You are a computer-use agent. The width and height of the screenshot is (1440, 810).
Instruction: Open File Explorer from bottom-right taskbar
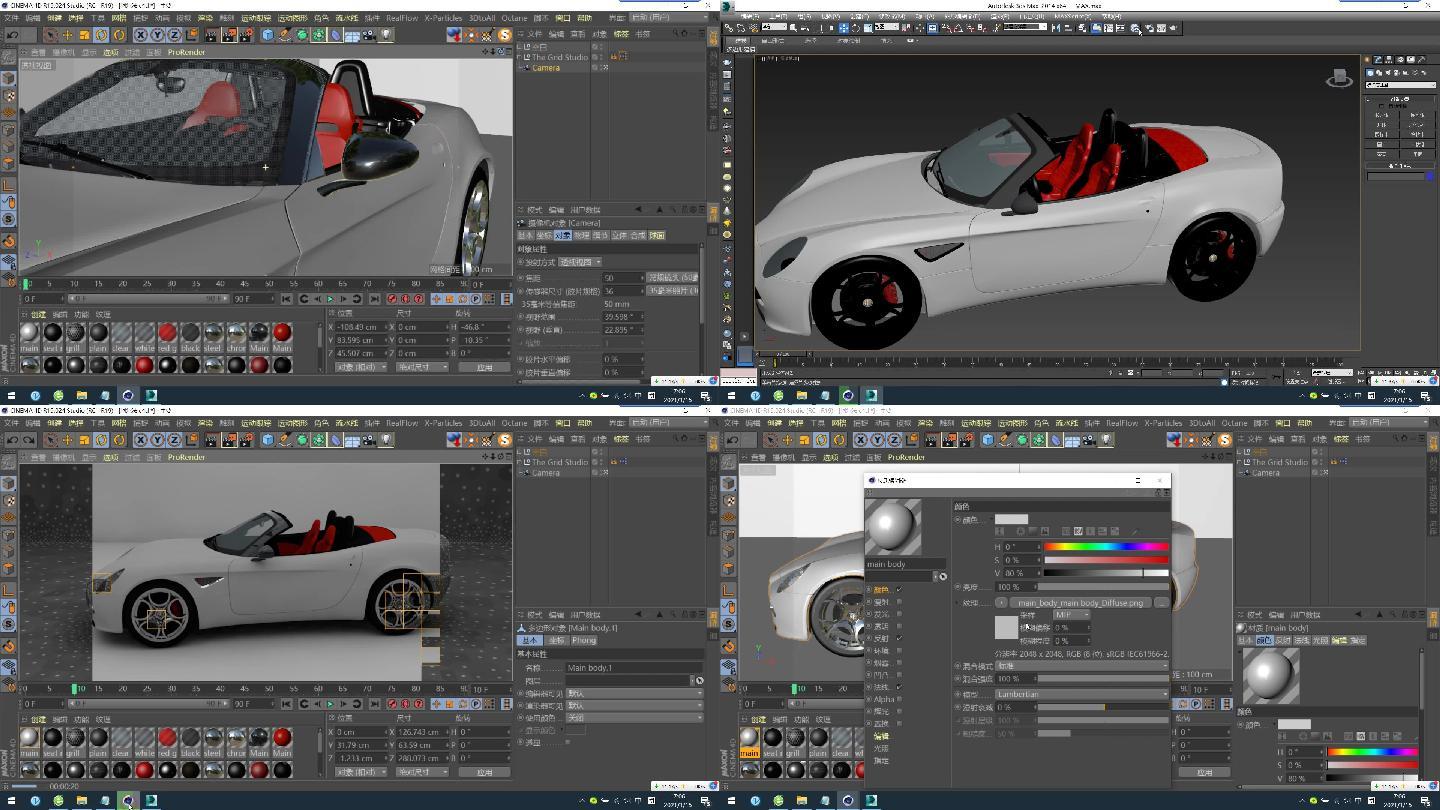801,801
